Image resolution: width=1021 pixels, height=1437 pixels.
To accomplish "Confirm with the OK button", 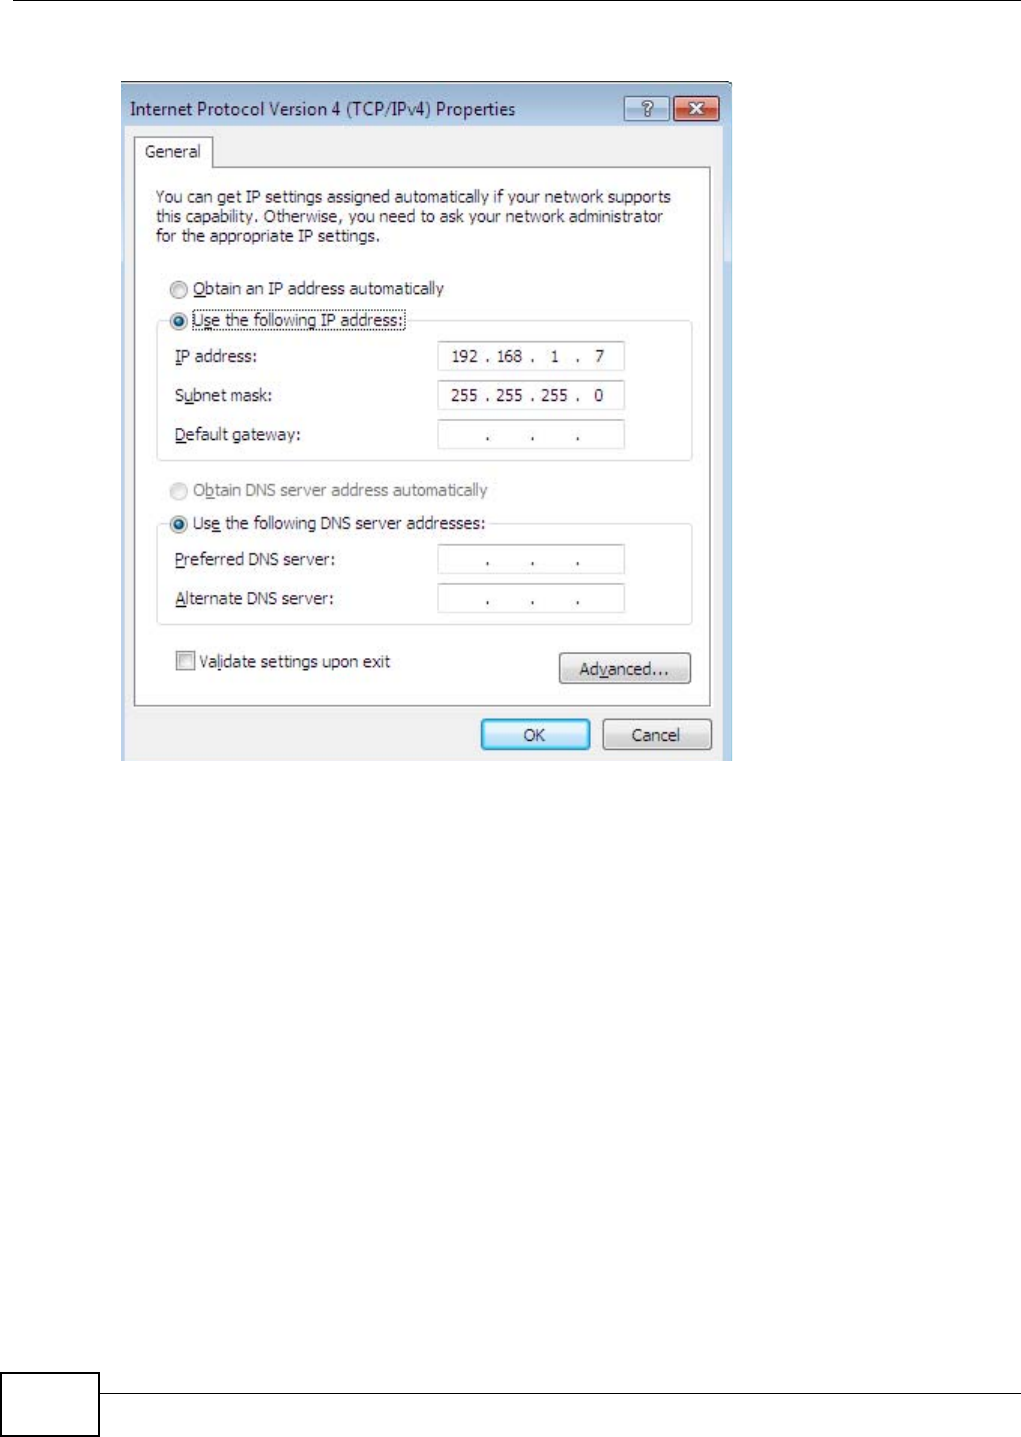I will pos(535,735).
